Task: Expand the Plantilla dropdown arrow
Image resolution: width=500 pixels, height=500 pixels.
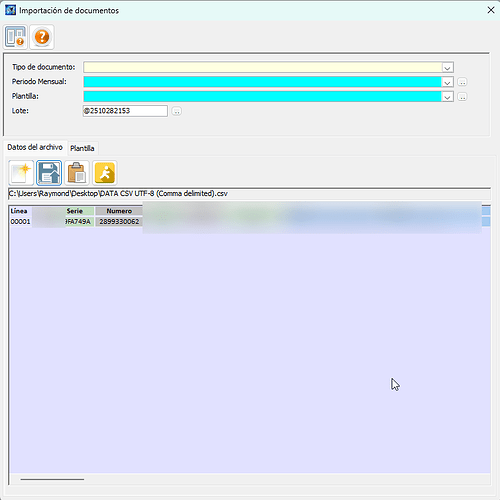Action: [447, 97]
